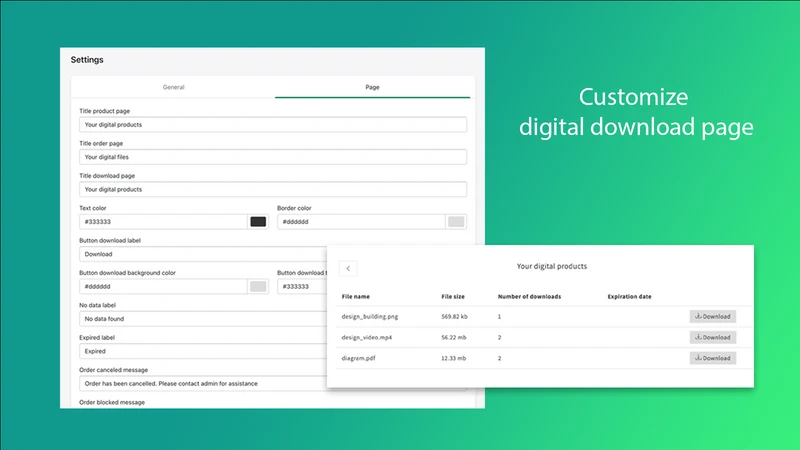Click the Order canceled message field
This screenshot has height=450, width=800.
click(x=203, y=384)
